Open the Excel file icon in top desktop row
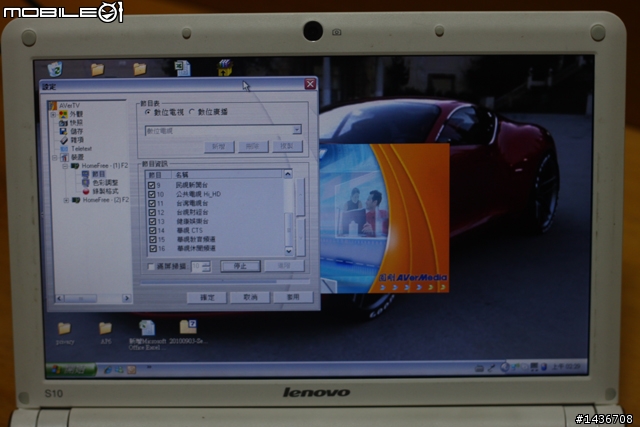Screen dimensions: 640x427 182,68
